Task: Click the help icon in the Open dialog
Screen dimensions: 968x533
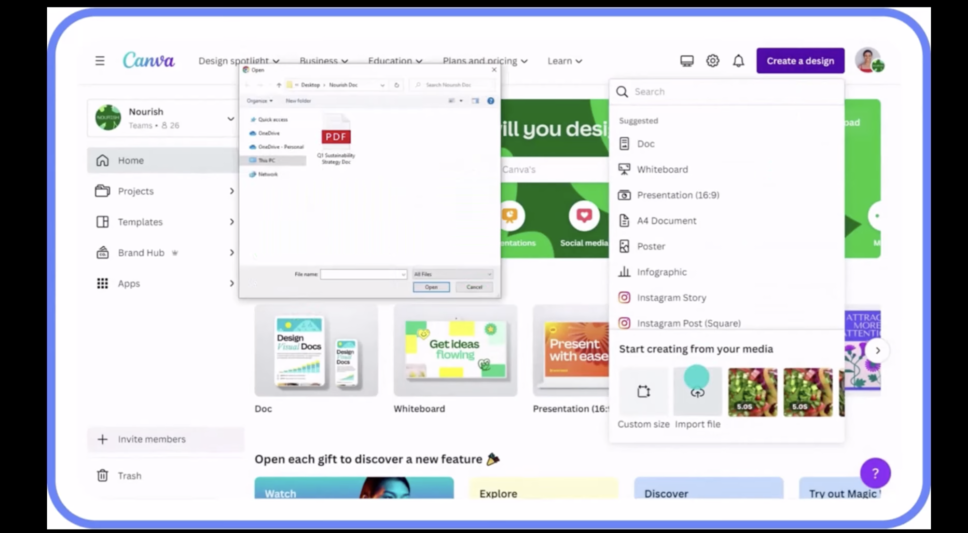Action: click(491, 101)
